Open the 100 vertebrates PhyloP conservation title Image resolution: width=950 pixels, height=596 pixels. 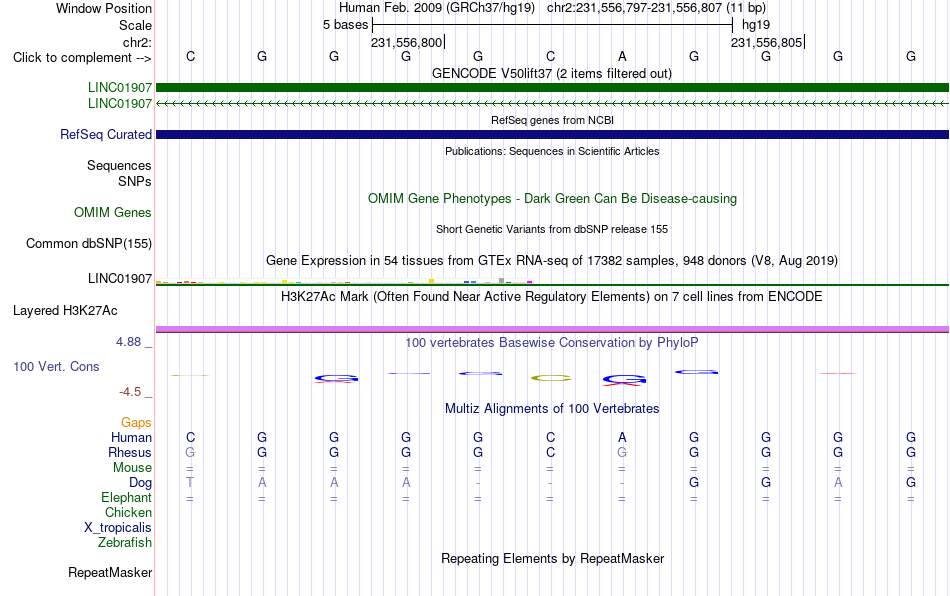(552, 342)
